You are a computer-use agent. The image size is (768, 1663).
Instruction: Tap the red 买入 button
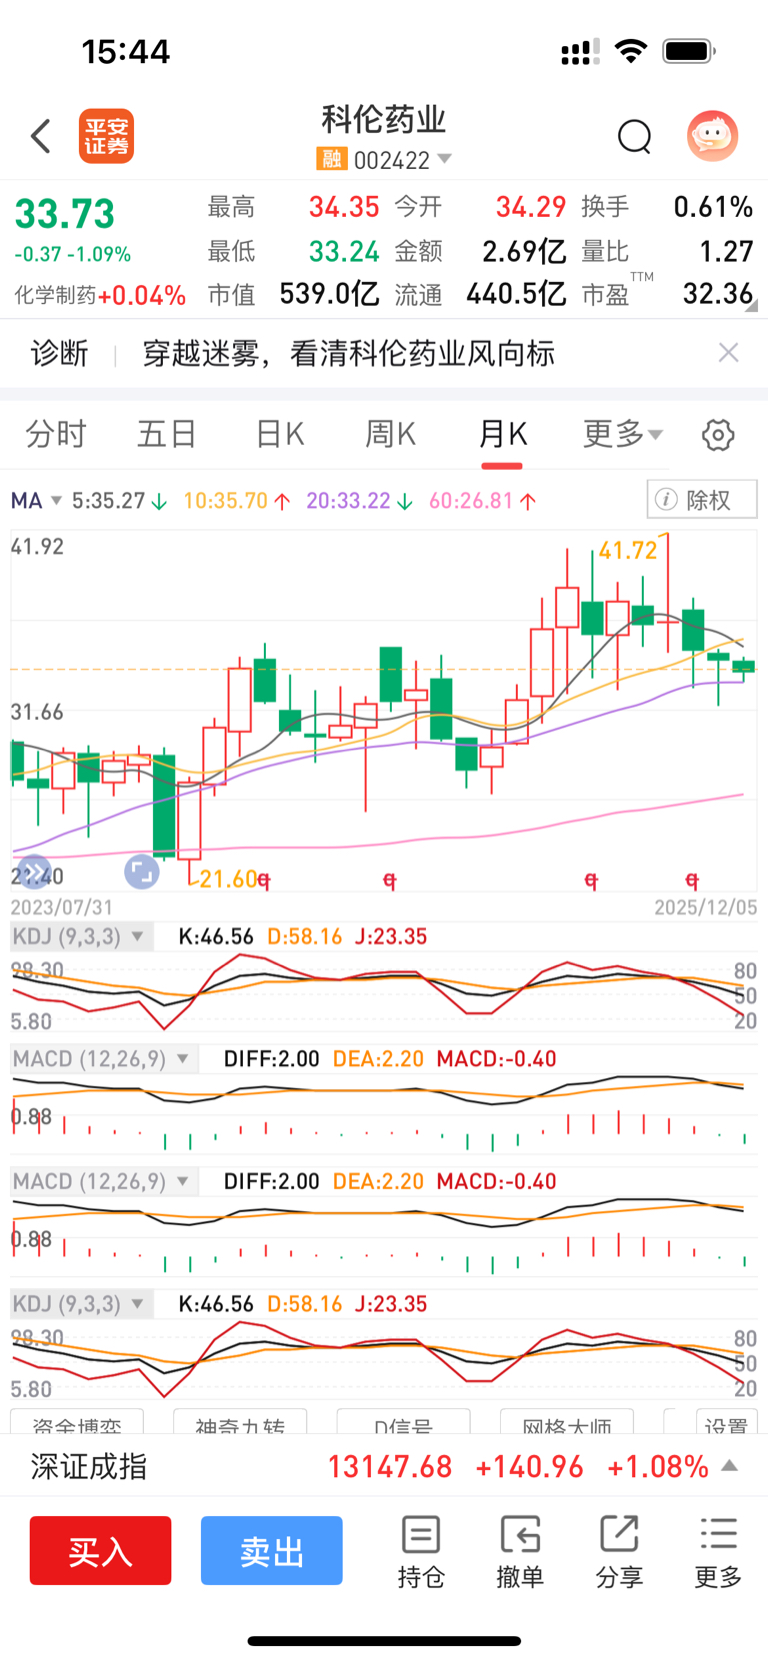tap(100, 1550)
